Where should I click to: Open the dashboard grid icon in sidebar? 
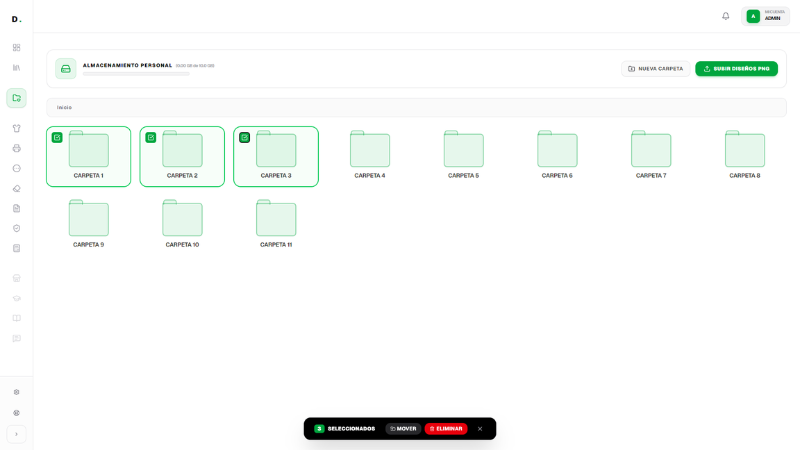tap(16, 47)
